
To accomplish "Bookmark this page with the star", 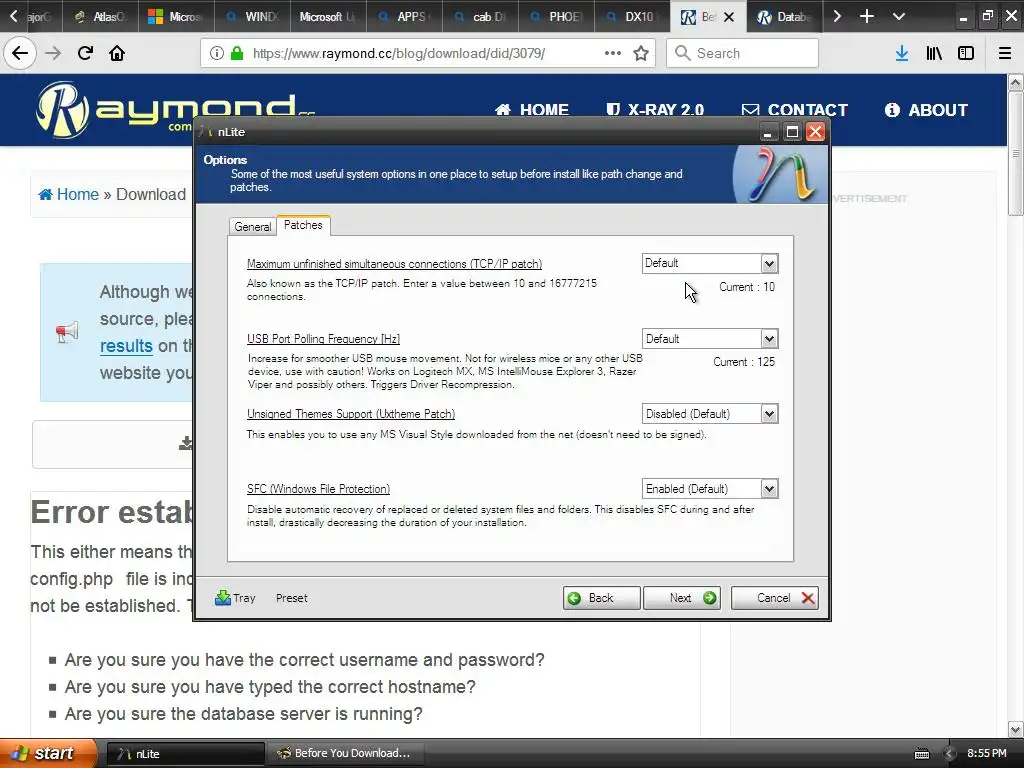I will pos(641,53).
